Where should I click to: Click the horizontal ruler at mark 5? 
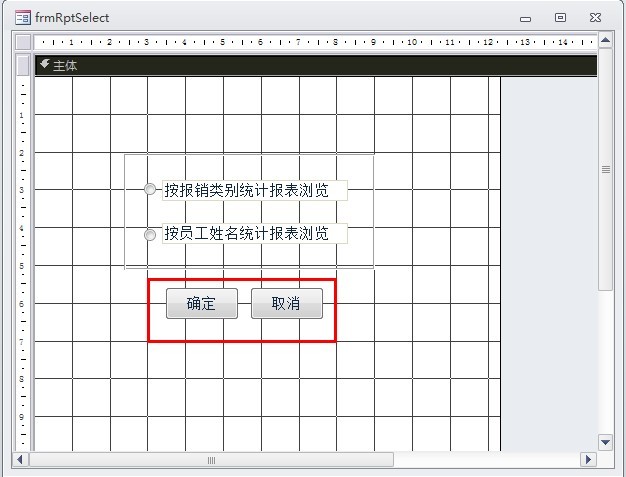tap(222, 42)
